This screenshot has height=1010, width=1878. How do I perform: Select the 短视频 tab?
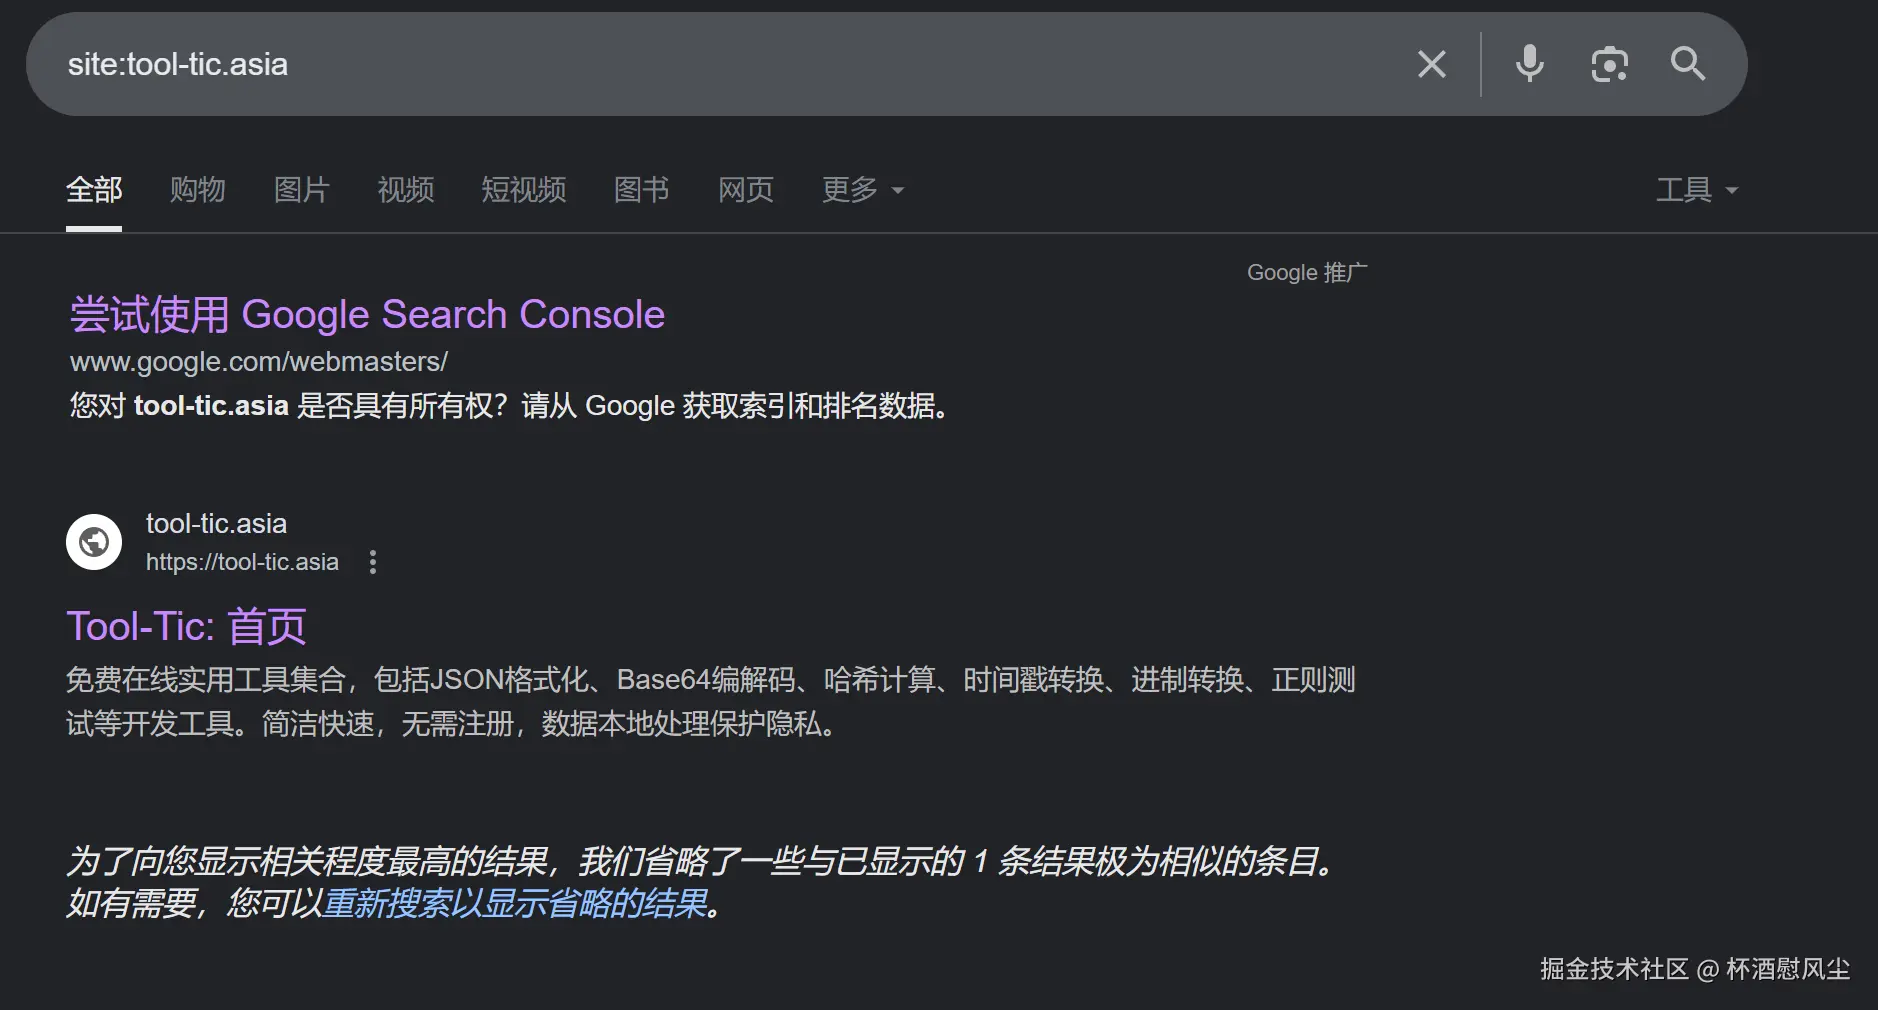click(x=523, y=190)
